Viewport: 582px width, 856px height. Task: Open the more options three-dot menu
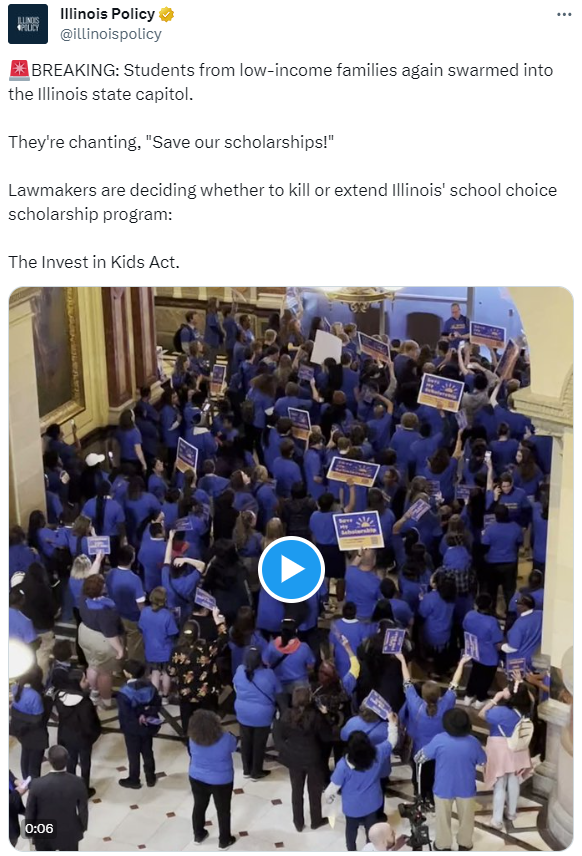click(x=564, y=15)
